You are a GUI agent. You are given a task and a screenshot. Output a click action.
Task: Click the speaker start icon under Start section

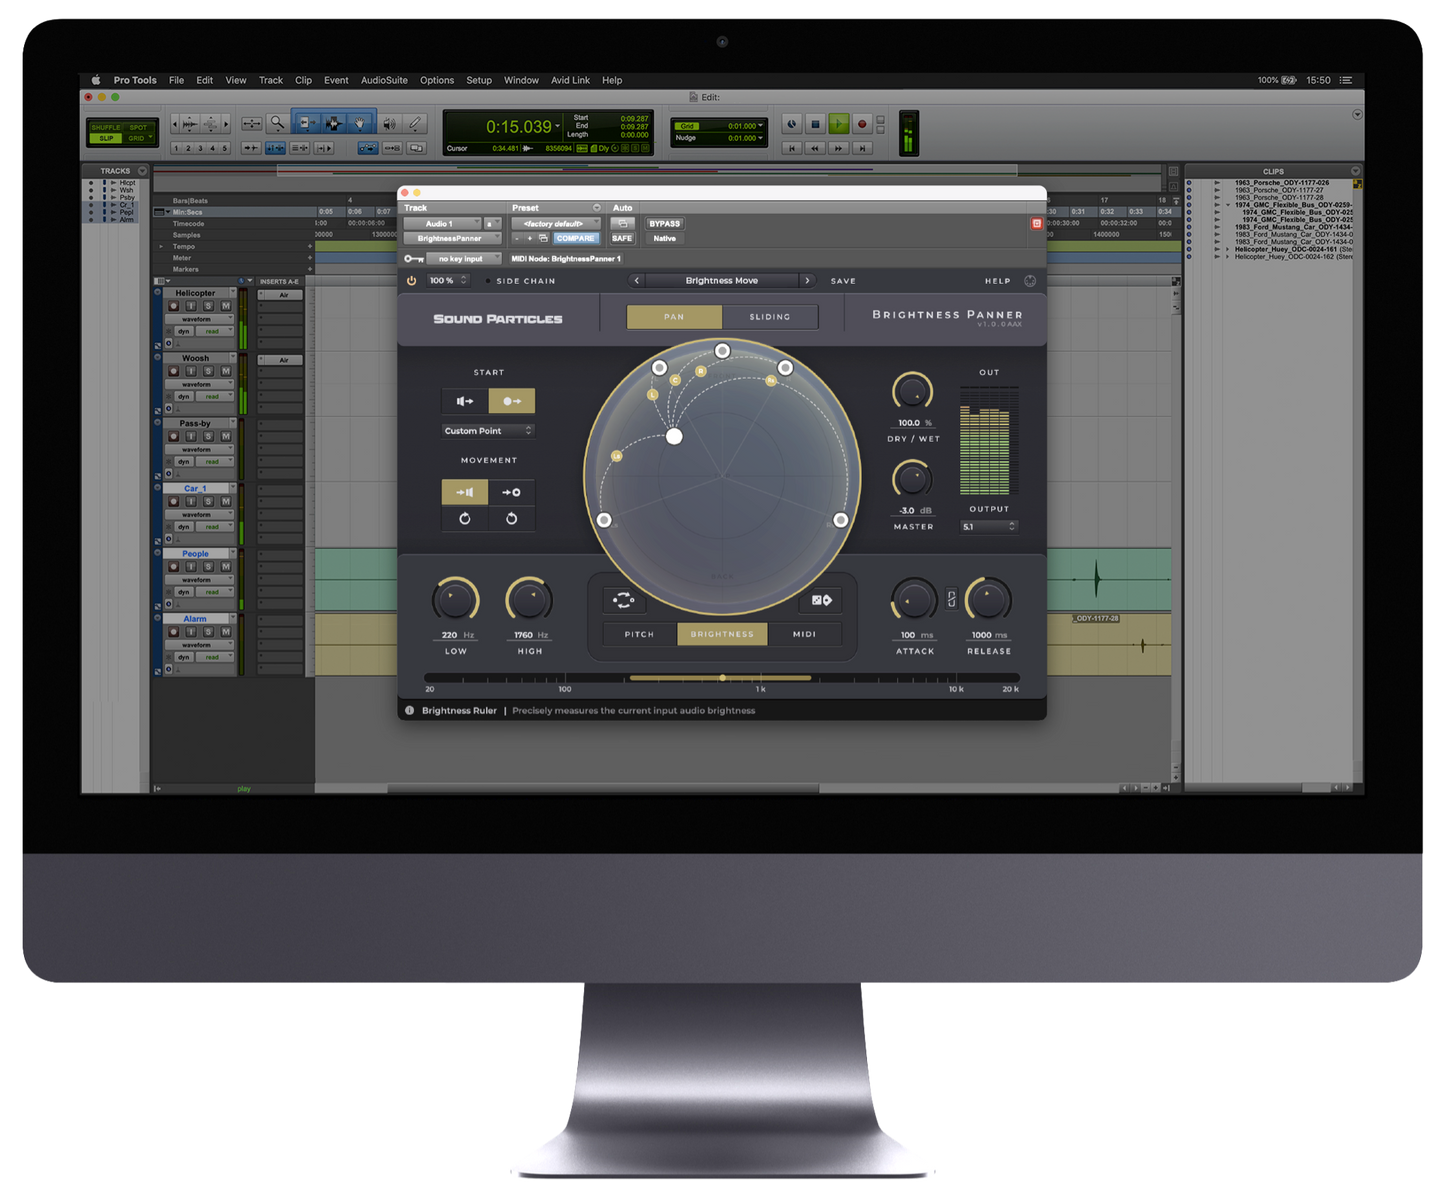pos(463,401)
